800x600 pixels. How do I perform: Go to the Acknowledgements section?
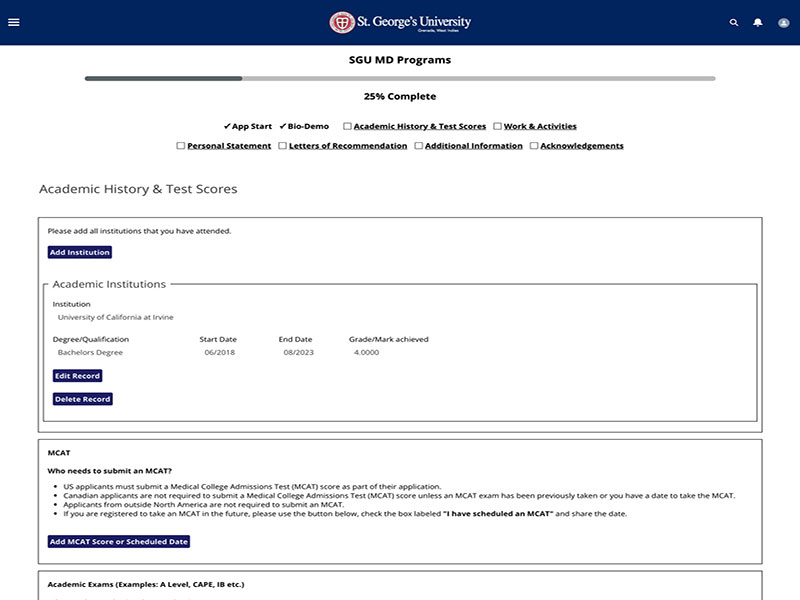coord(581,146)
